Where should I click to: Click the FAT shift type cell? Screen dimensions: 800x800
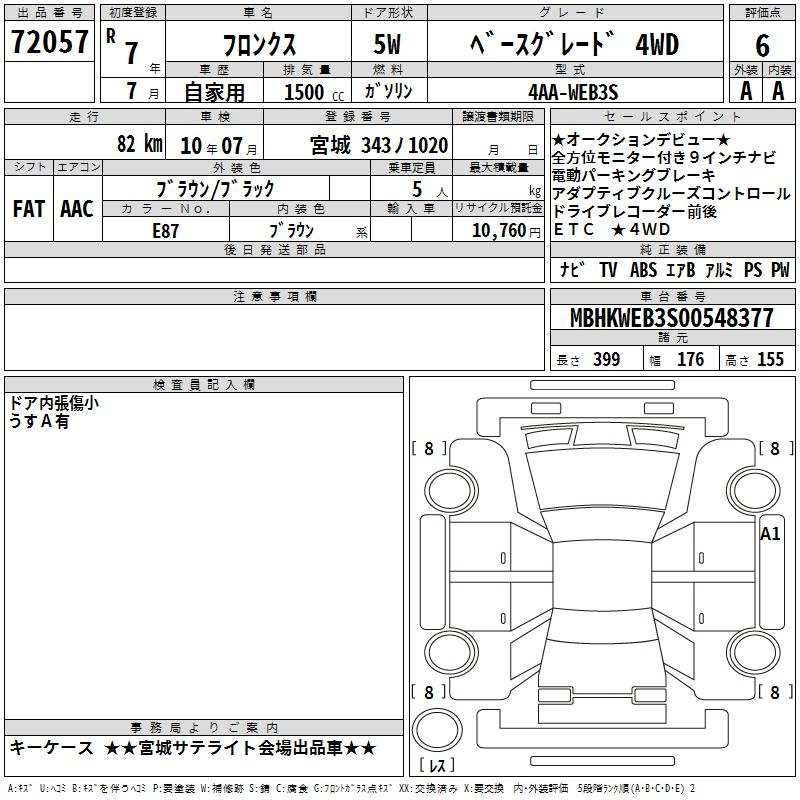(x=29, y=209)
